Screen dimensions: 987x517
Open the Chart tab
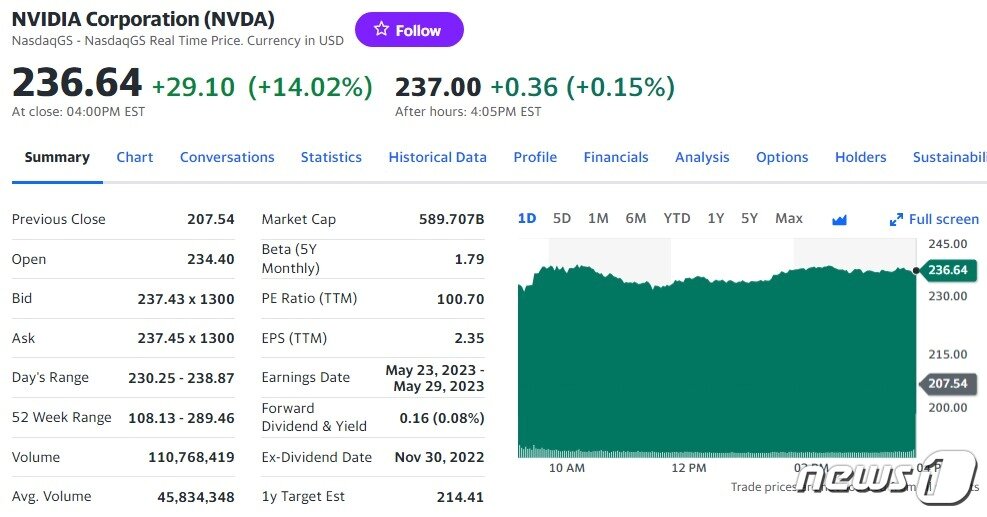pos(135,157)
